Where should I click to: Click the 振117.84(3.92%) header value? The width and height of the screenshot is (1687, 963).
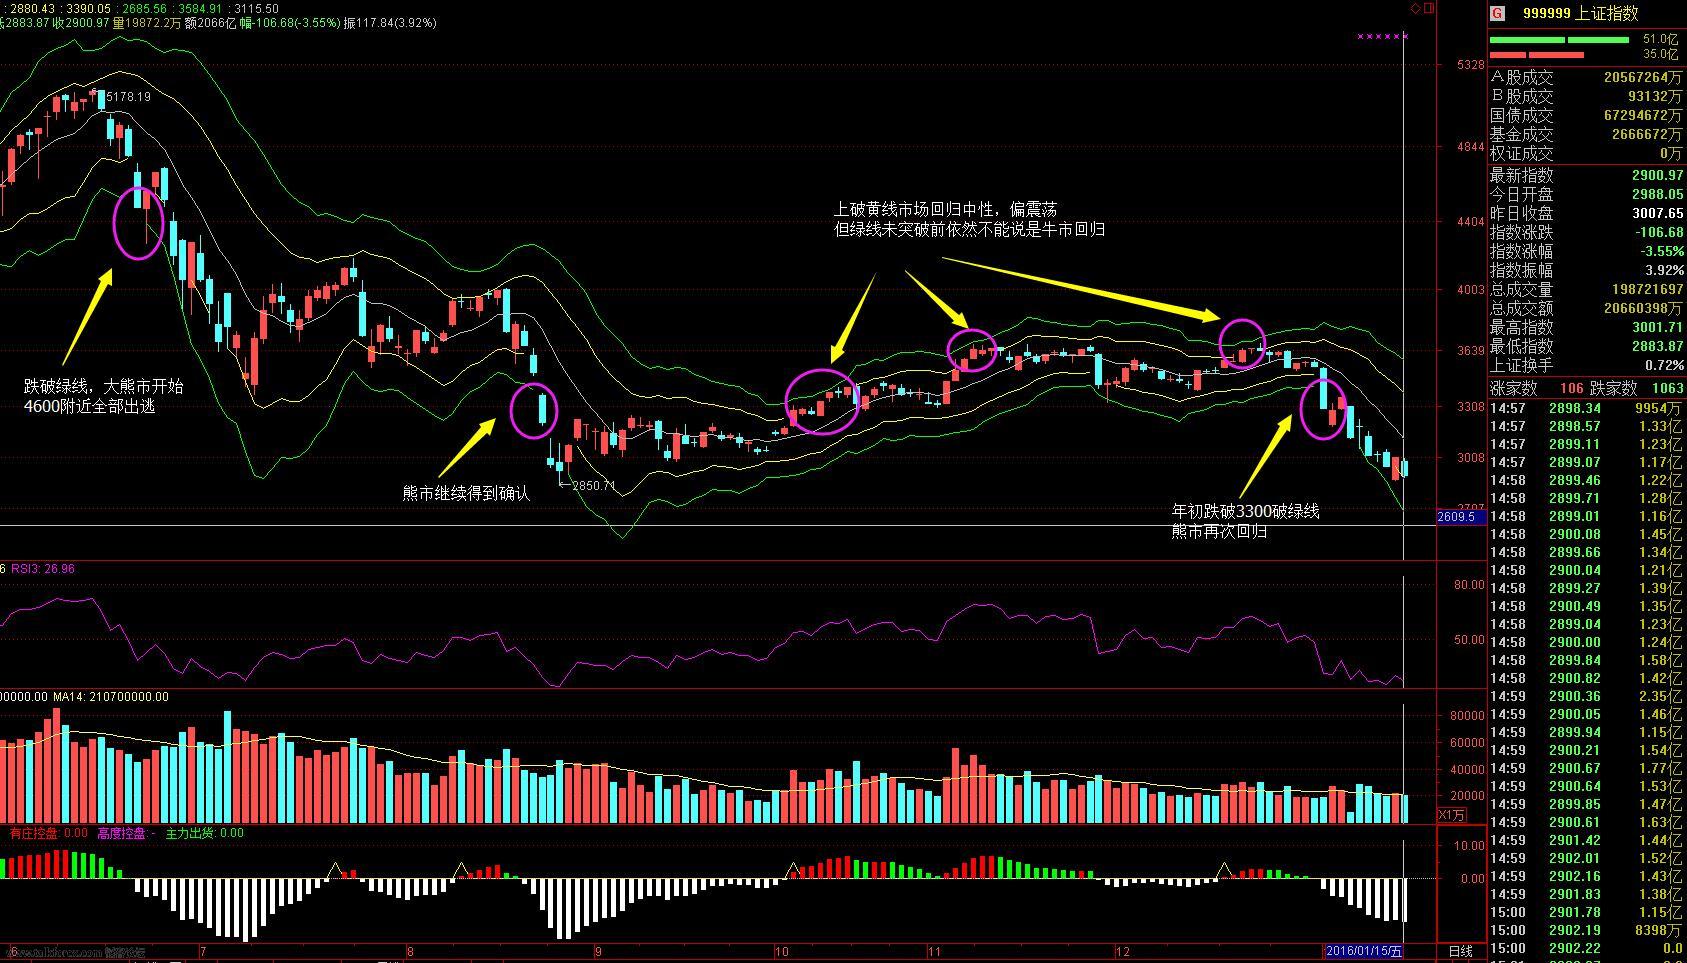click(x=390, y=23)
